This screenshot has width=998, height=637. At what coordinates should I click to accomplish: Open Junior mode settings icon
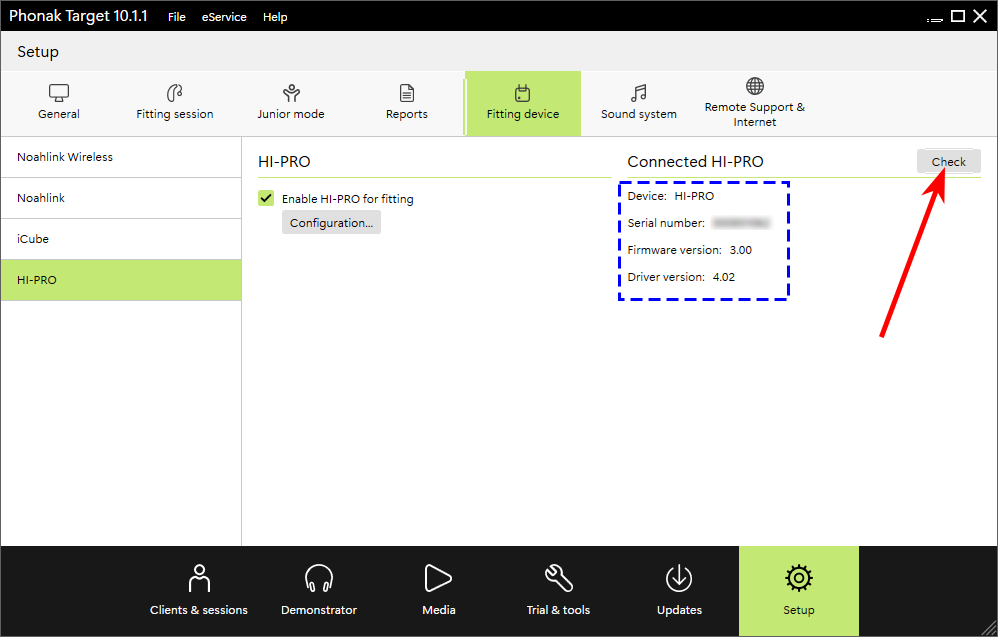point(291,94)
